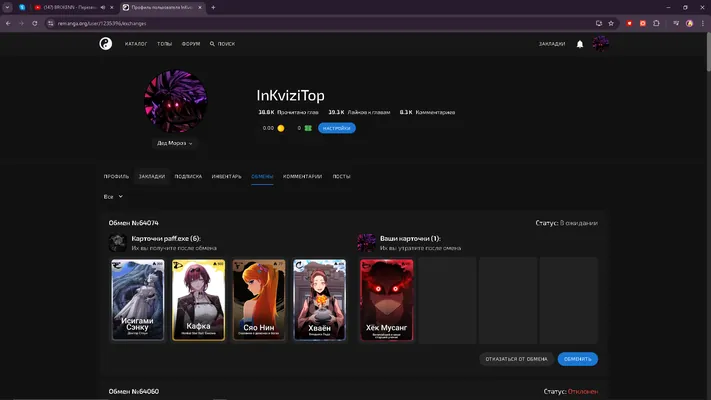Open the Все filter dropdown
The height and width of the screenshot is (400, 711).
coord(113,197)
